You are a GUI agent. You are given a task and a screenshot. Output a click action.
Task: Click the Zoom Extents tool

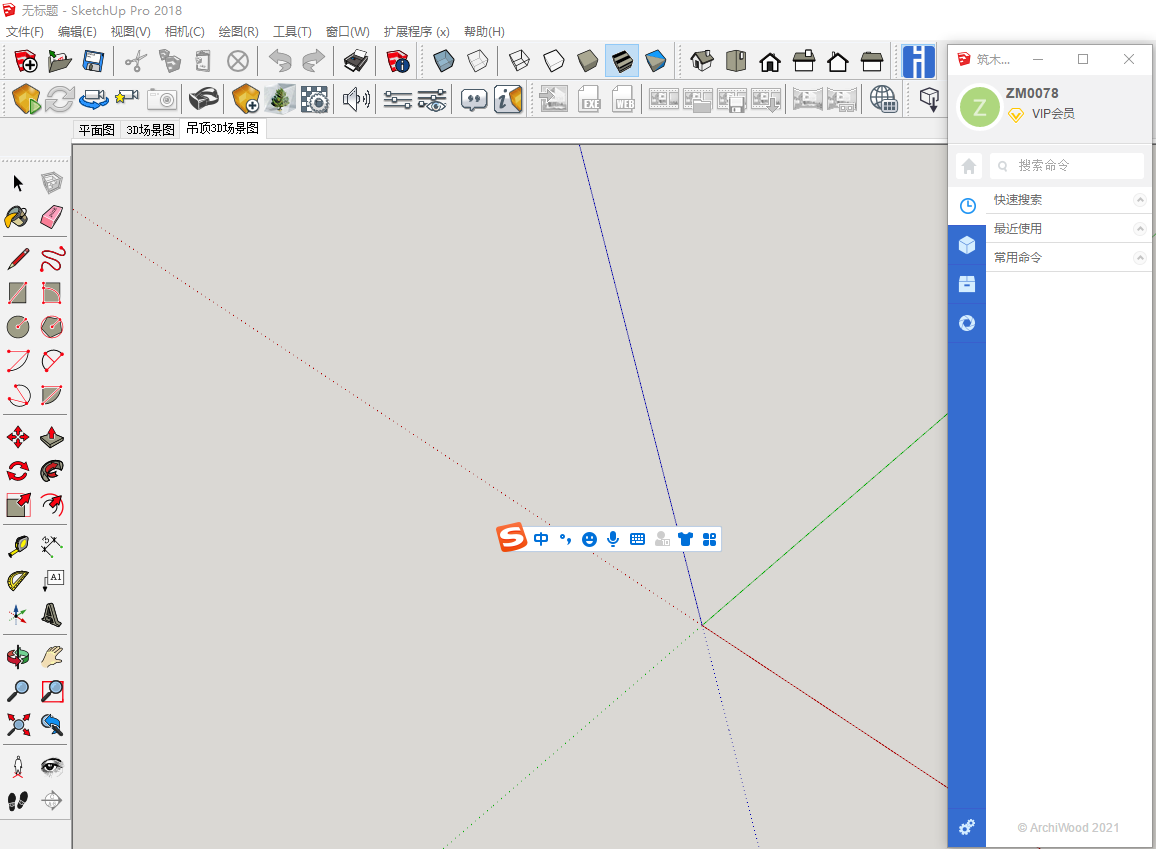coord(18,724)
